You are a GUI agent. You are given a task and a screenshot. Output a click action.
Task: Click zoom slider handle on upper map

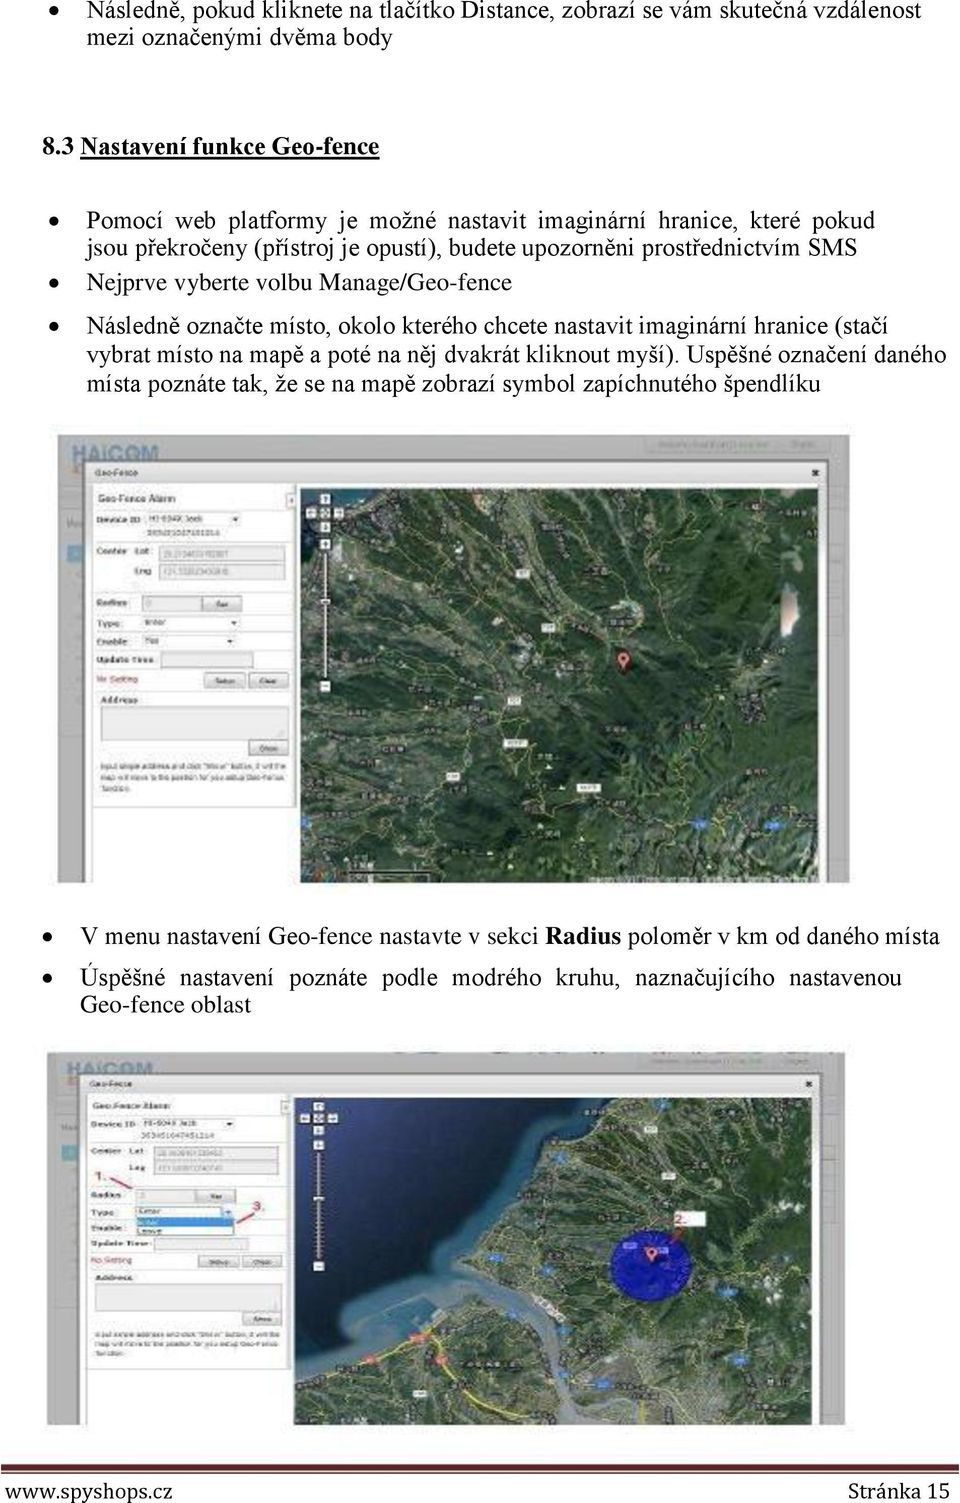[x=325, y=601]
